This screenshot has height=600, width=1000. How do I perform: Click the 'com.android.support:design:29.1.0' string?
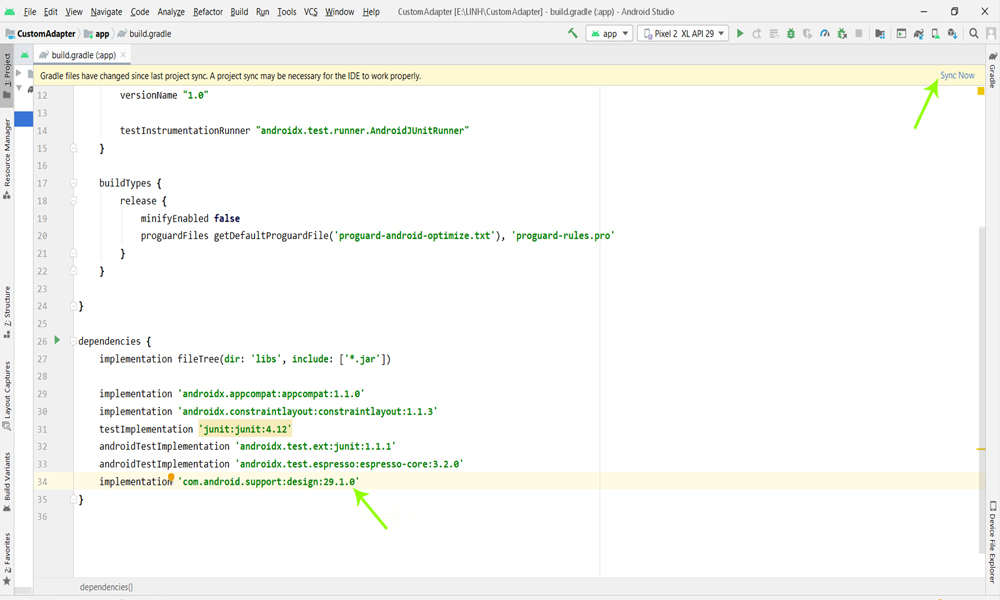tap(268, 481)
